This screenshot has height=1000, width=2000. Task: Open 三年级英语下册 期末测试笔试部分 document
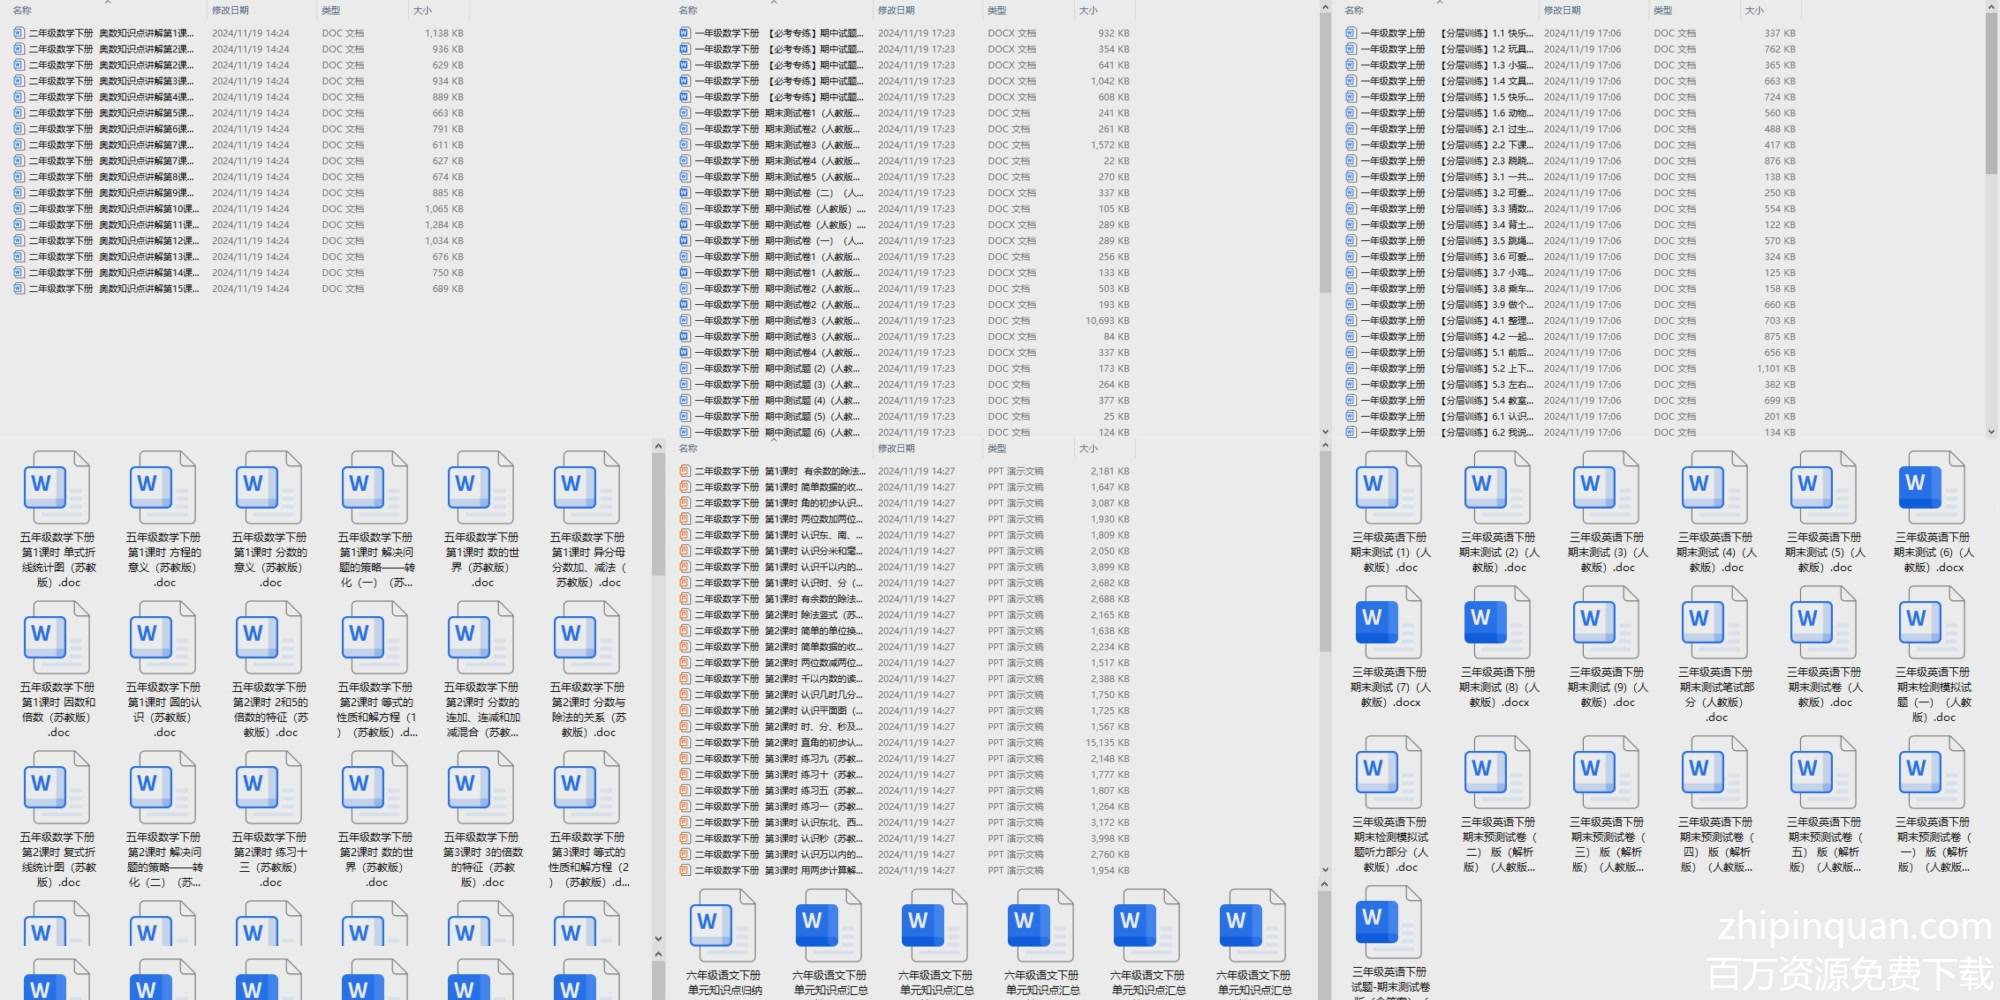click(x=1715, y=622)
